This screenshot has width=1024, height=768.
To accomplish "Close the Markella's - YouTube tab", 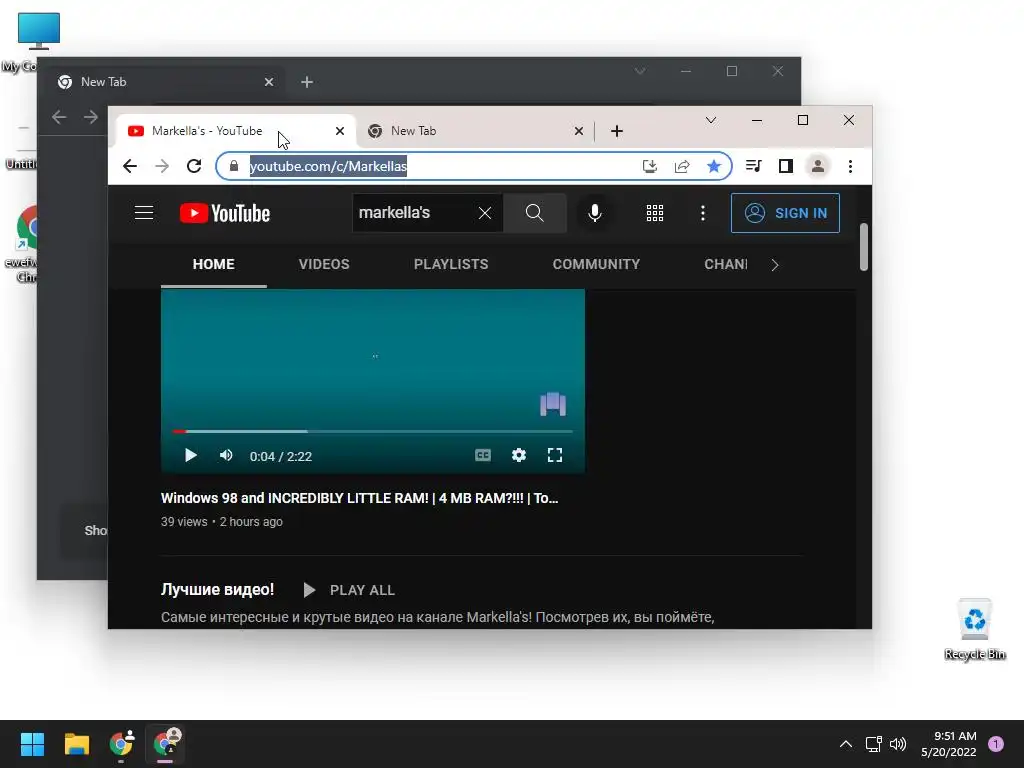I will point(340,131).
